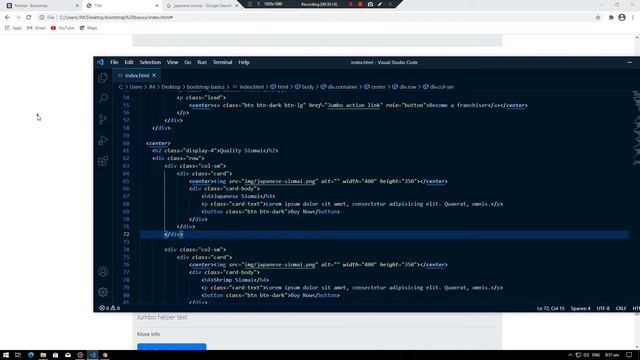Image resolution: width=640 pixels, height=360 pixels.
Task: Open Task View on the taskbar
Action: (x=18, y=355)
